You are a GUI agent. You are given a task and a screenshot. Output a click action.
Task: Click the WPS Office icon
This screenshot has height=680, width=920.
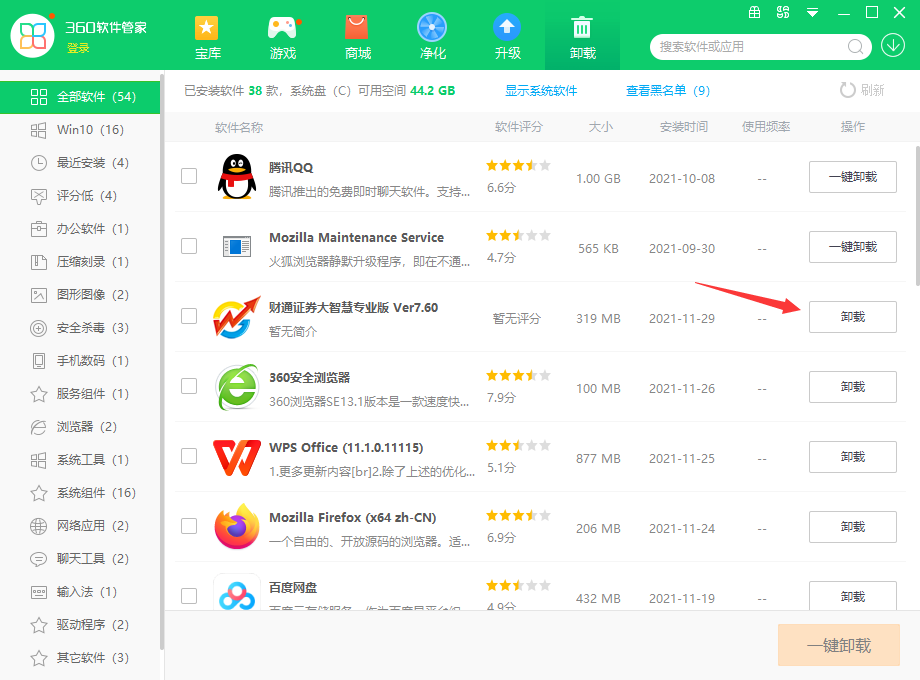(236, 457)
